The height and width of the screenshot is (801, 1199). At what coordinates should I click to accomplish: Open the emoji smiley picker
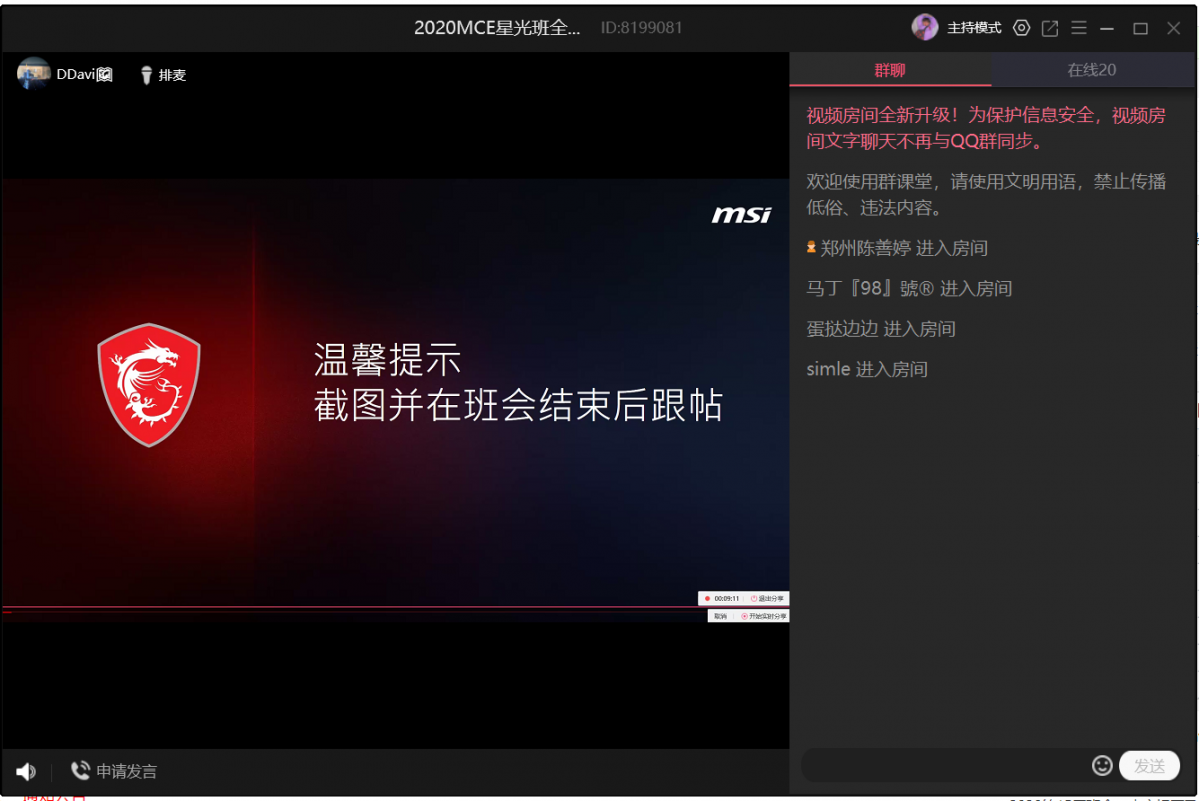(1102, 765)
